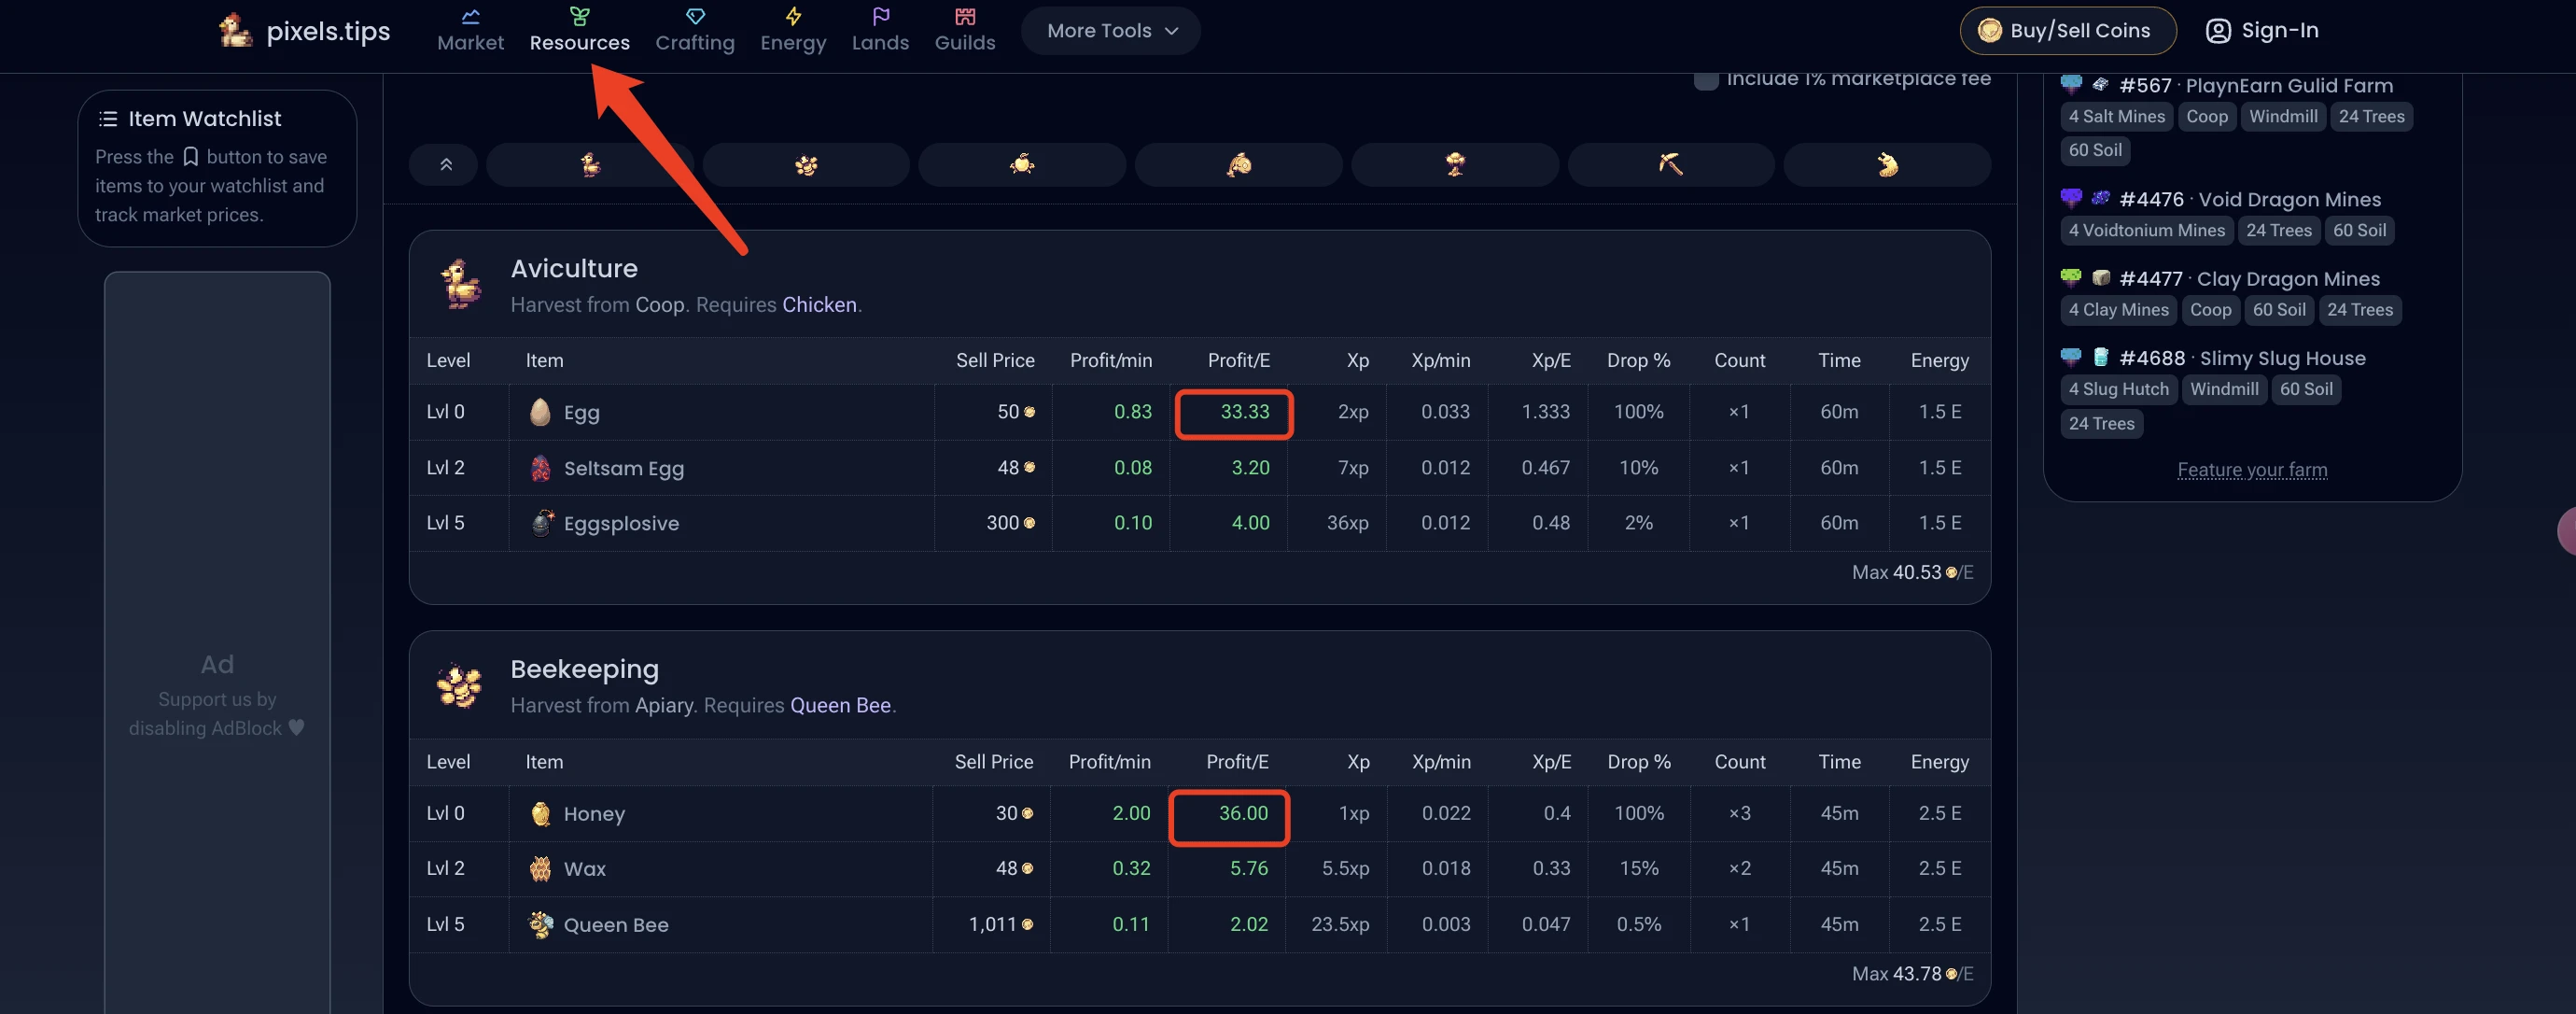
Task: Click the slug resource filter icon
Action: (x=1886, y=164)
